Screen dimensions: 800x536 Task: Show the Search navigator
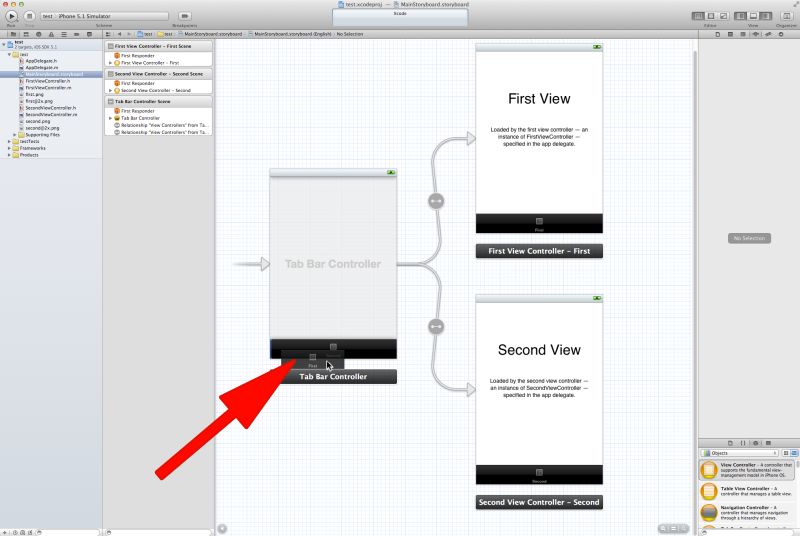[x=39, y=34]
